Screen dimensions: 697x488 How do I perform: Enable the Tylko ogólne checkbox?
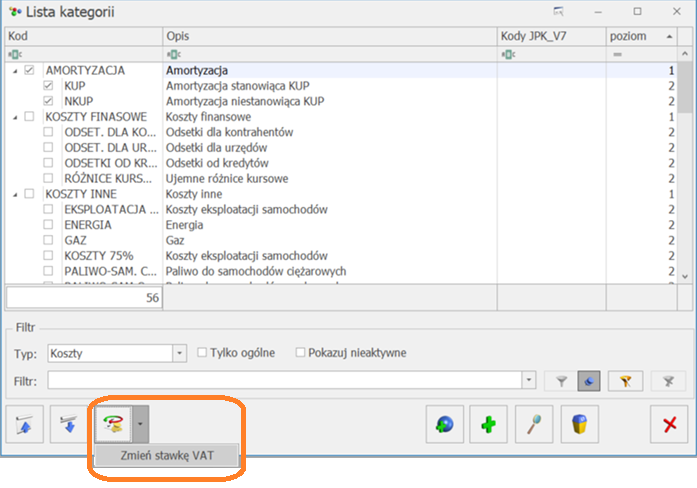(x=202, y=352)
